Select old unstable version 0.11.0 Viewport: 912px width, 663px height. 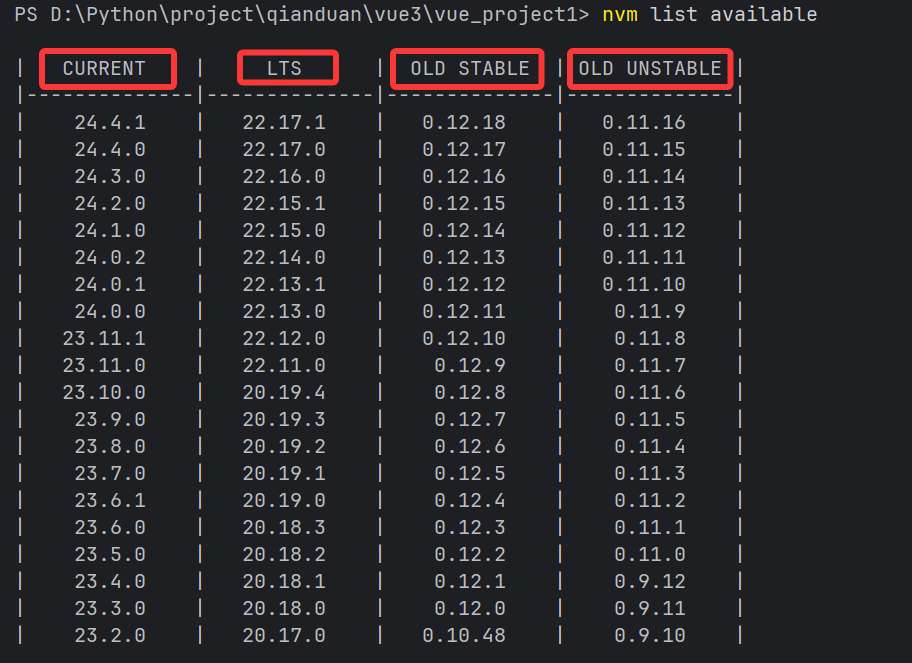(650, 554)
